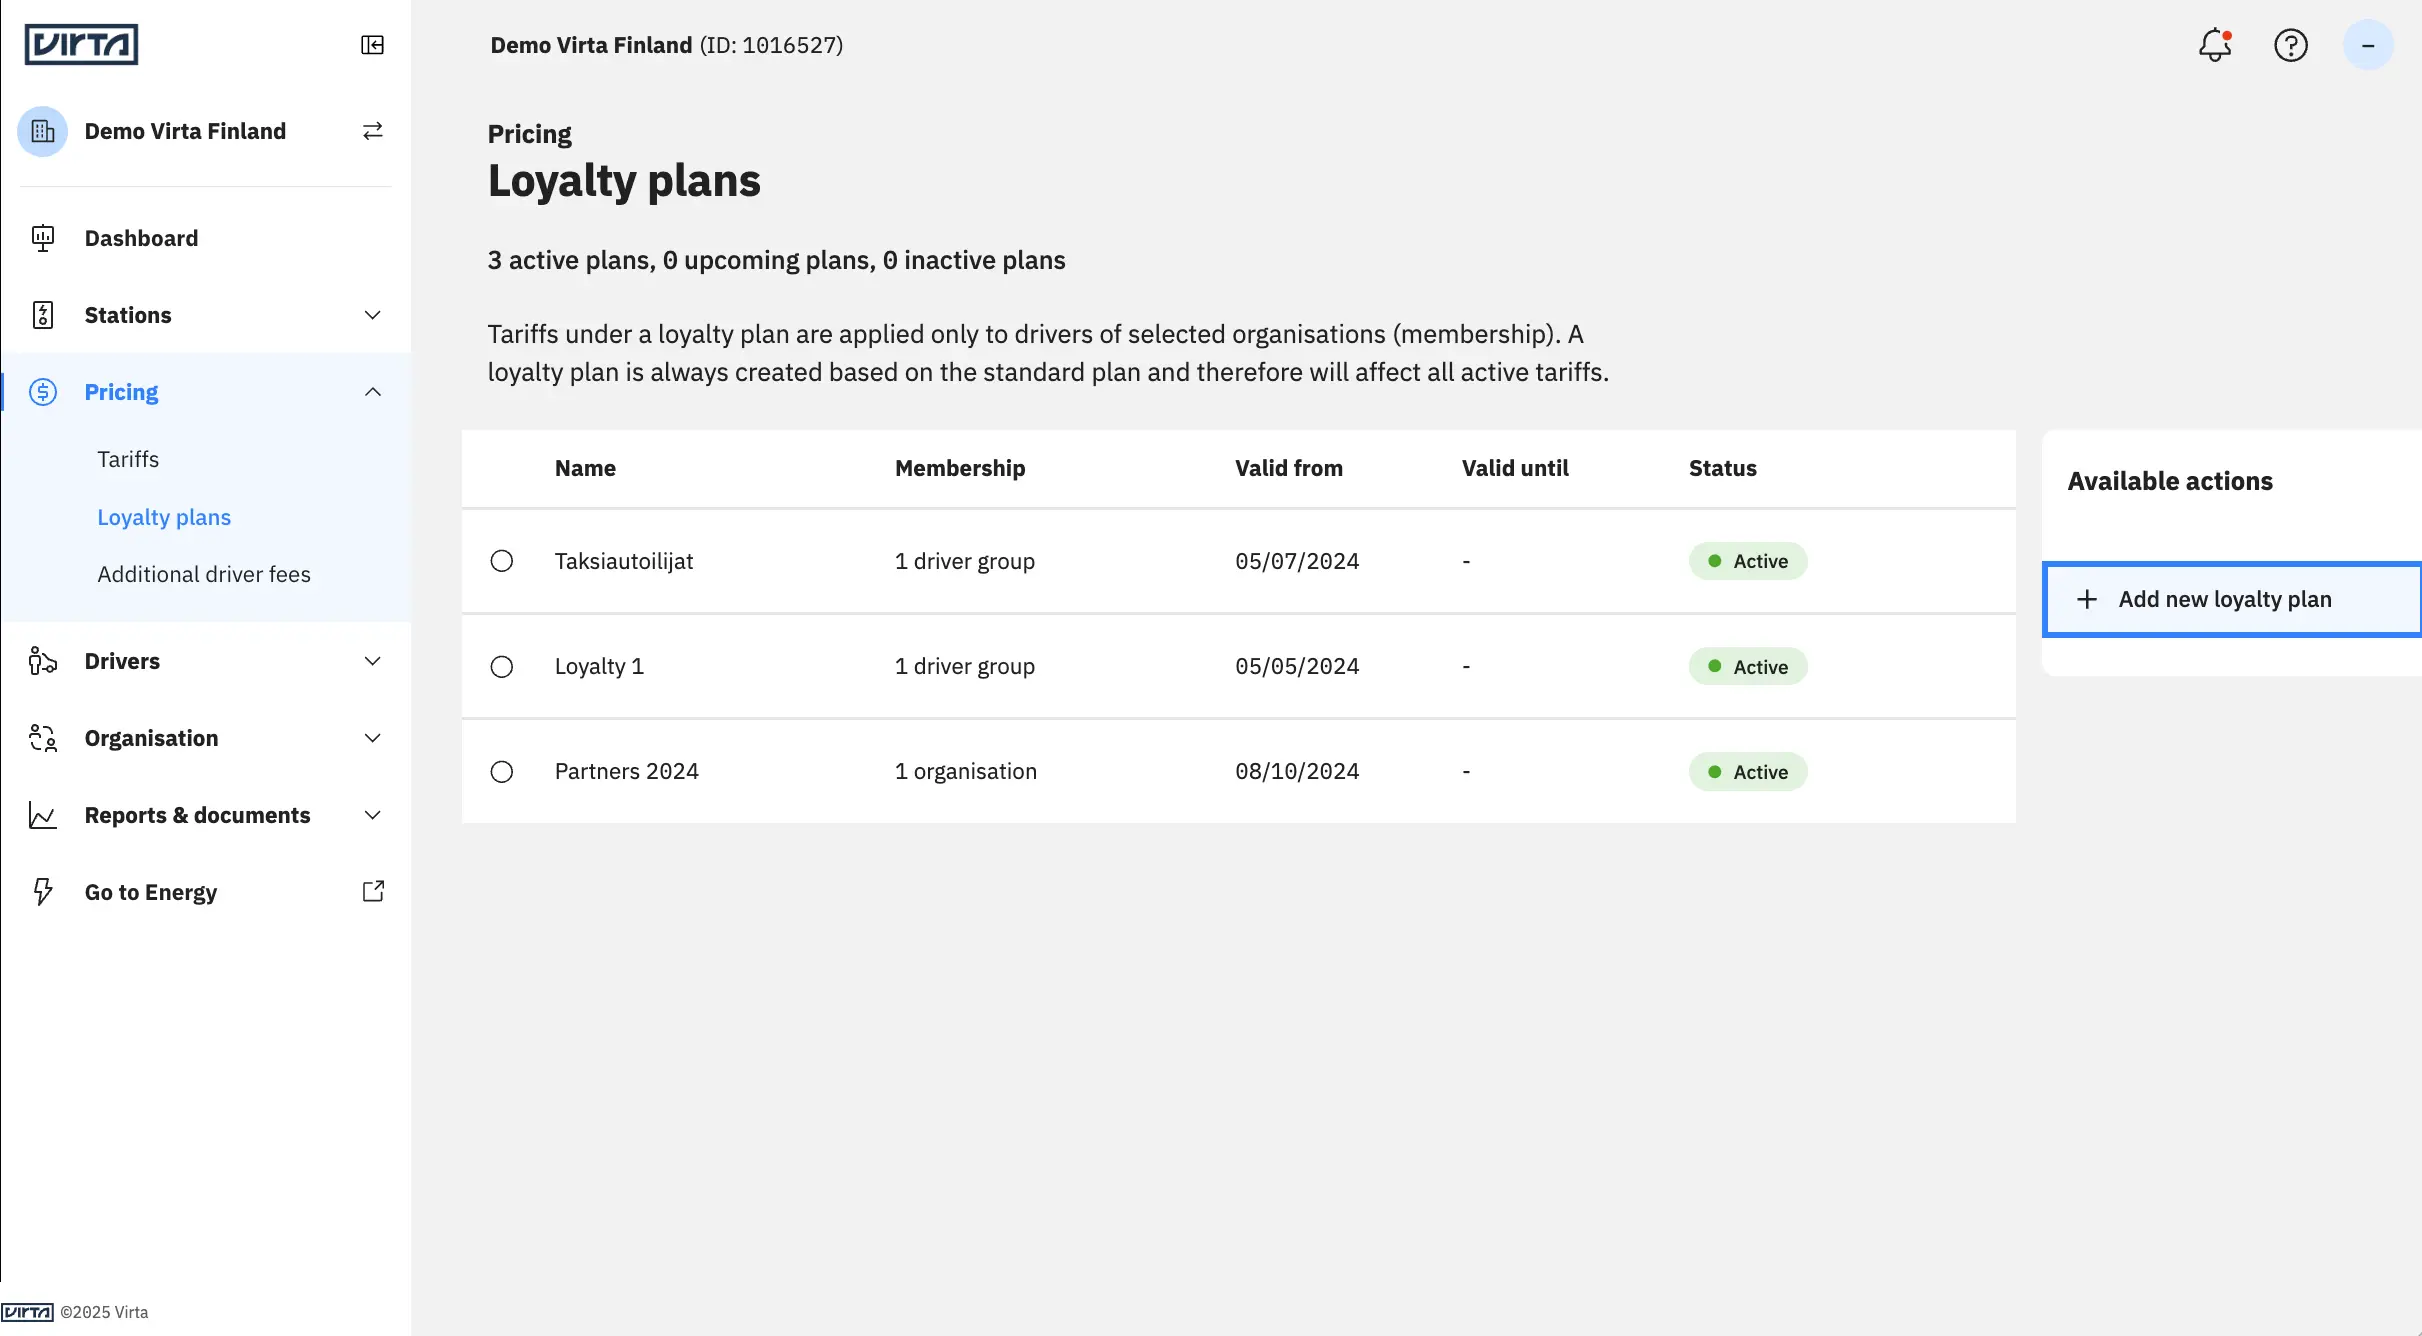Screen dimensions: 2422x1336
Task: Expand the Stations menu chevron
Action: (x=372, y=315)
